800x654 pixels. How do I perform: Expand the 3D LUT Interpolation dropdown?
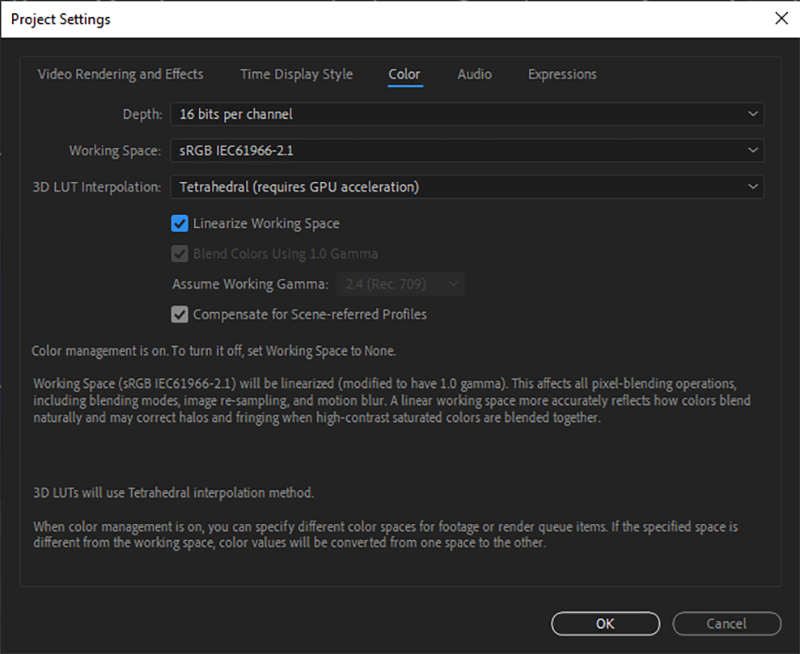466,186
